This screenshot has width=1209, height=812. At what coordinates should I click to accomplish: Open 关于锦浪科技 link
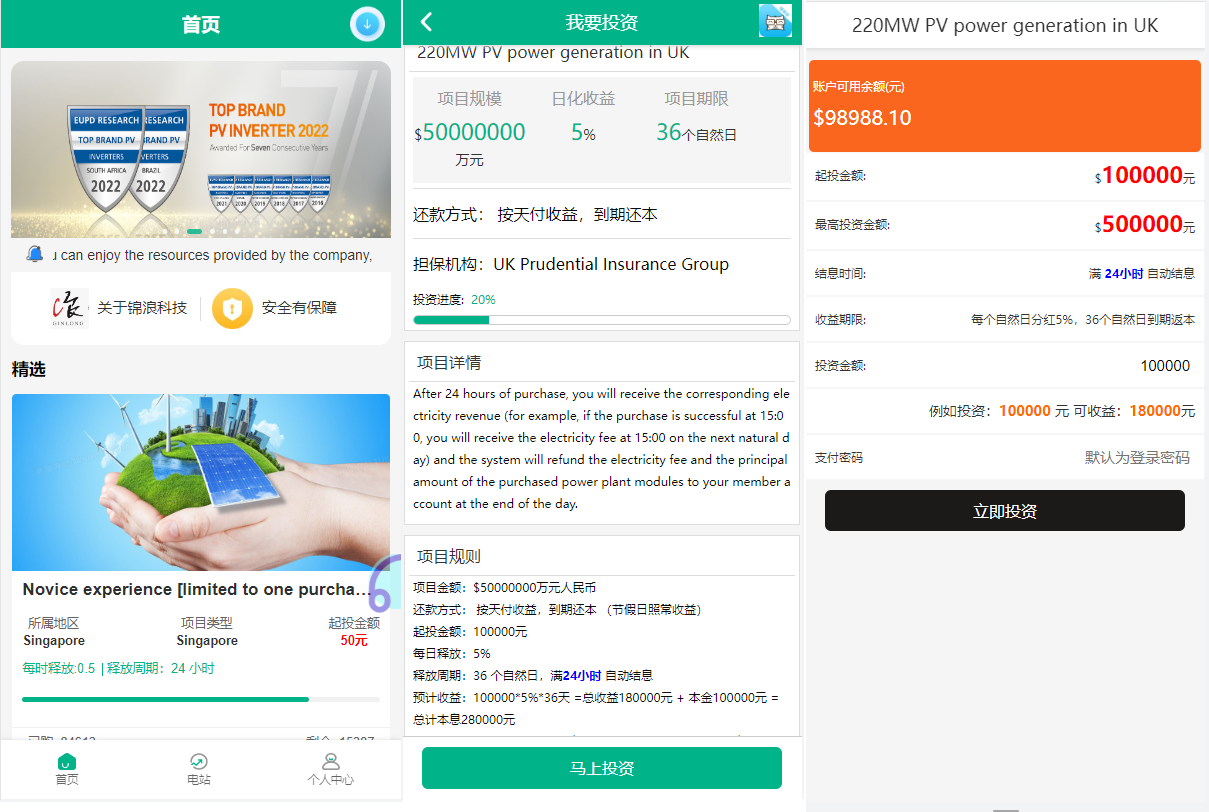click(x=142, y=308)
